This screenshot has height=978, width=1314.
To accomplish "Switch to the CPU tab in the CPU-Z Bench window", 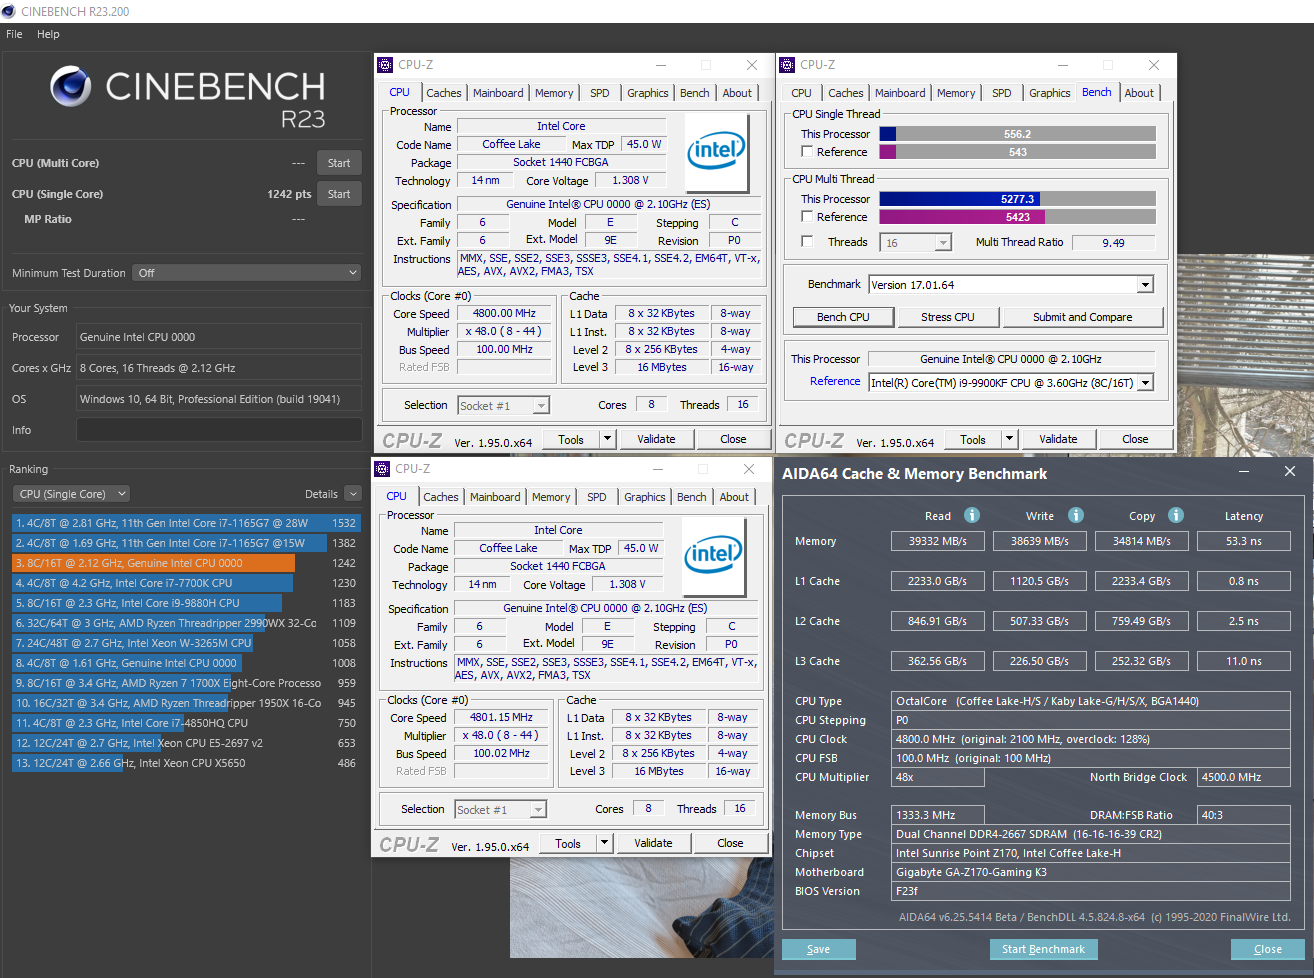I will pyautogui.click(x=802, y=93).
